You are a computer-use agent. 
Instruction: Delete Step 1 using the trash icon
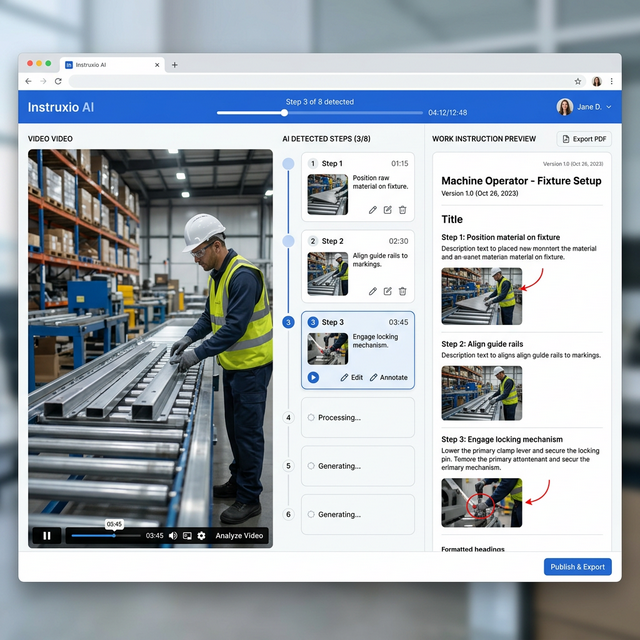click(x=402, y=210)
